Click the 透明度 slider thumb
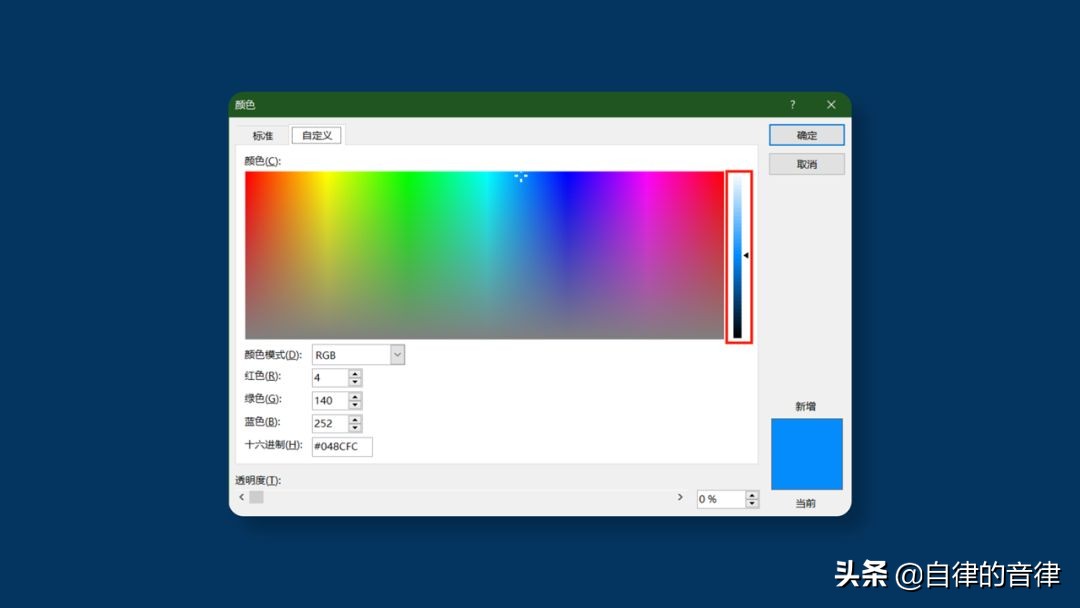The width and height of the screenshot is (1080, 608). (256, 497)
